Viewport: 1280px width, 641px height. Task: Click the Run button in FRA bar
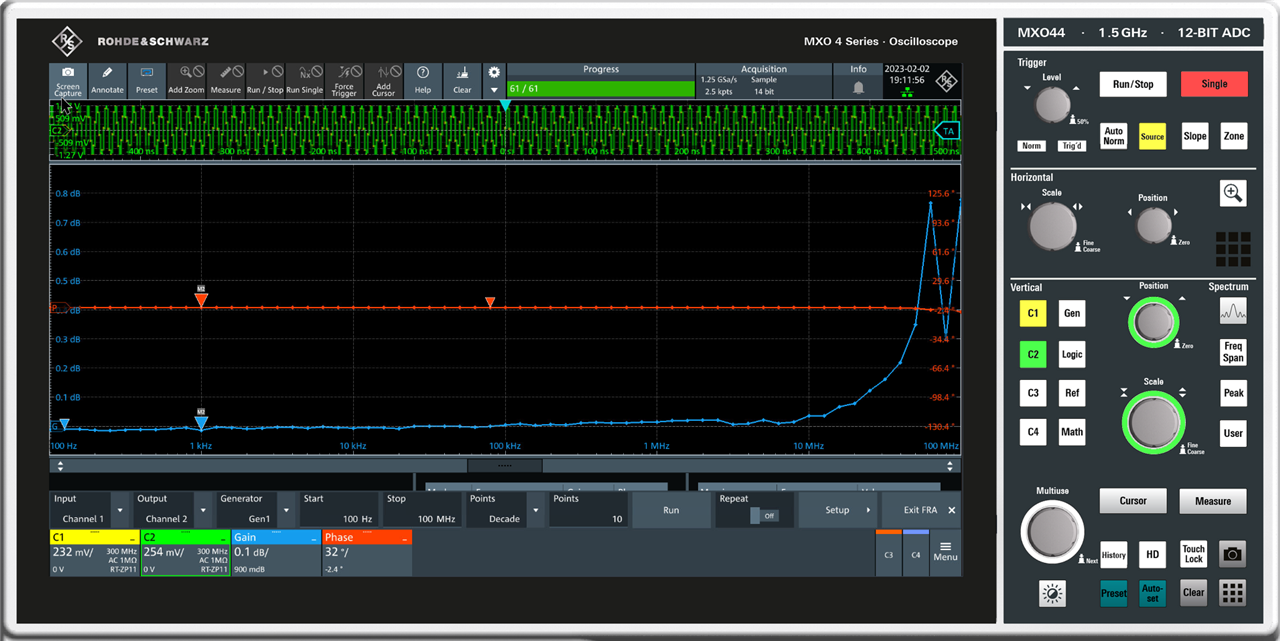pyautogui.click(x=671, y=510)
